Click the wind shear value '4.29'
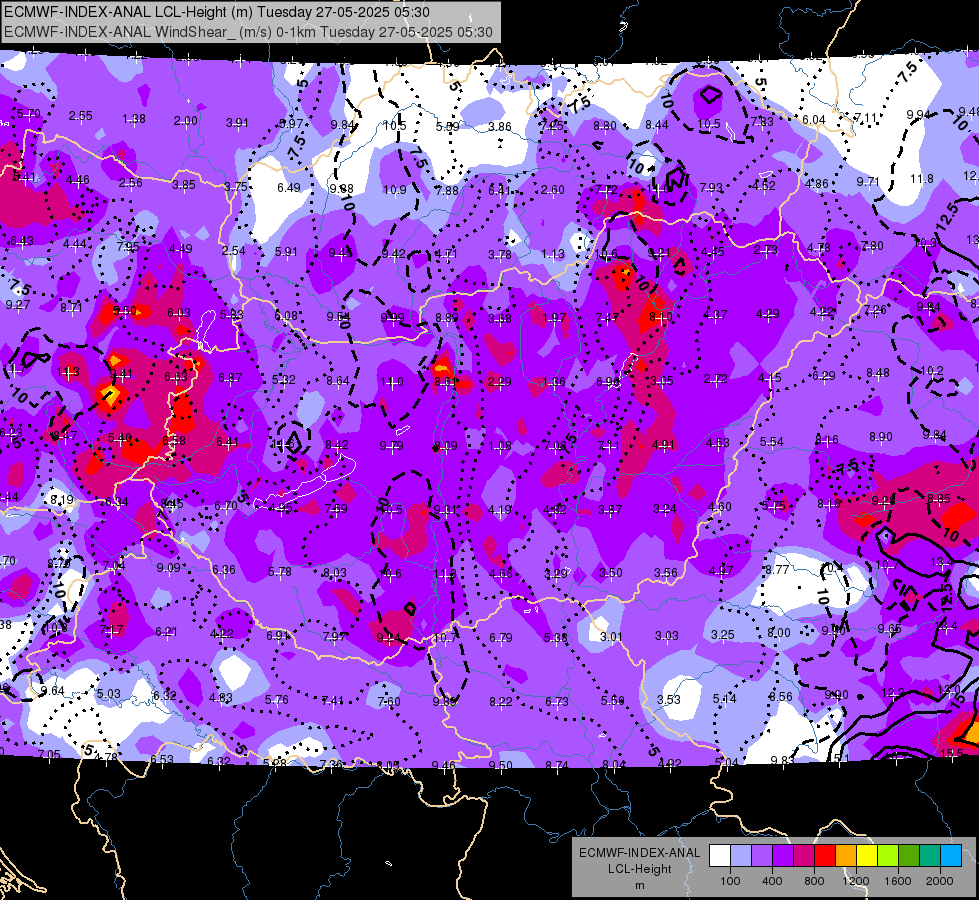 (x=767, y=314)
